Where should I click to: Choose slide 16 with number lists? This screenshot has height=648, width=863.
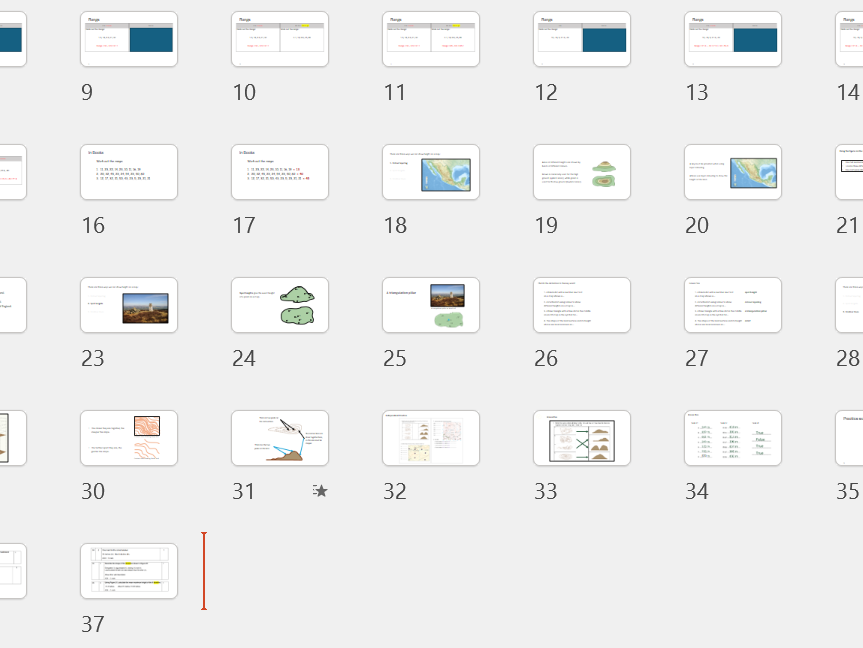click(129, 172)
